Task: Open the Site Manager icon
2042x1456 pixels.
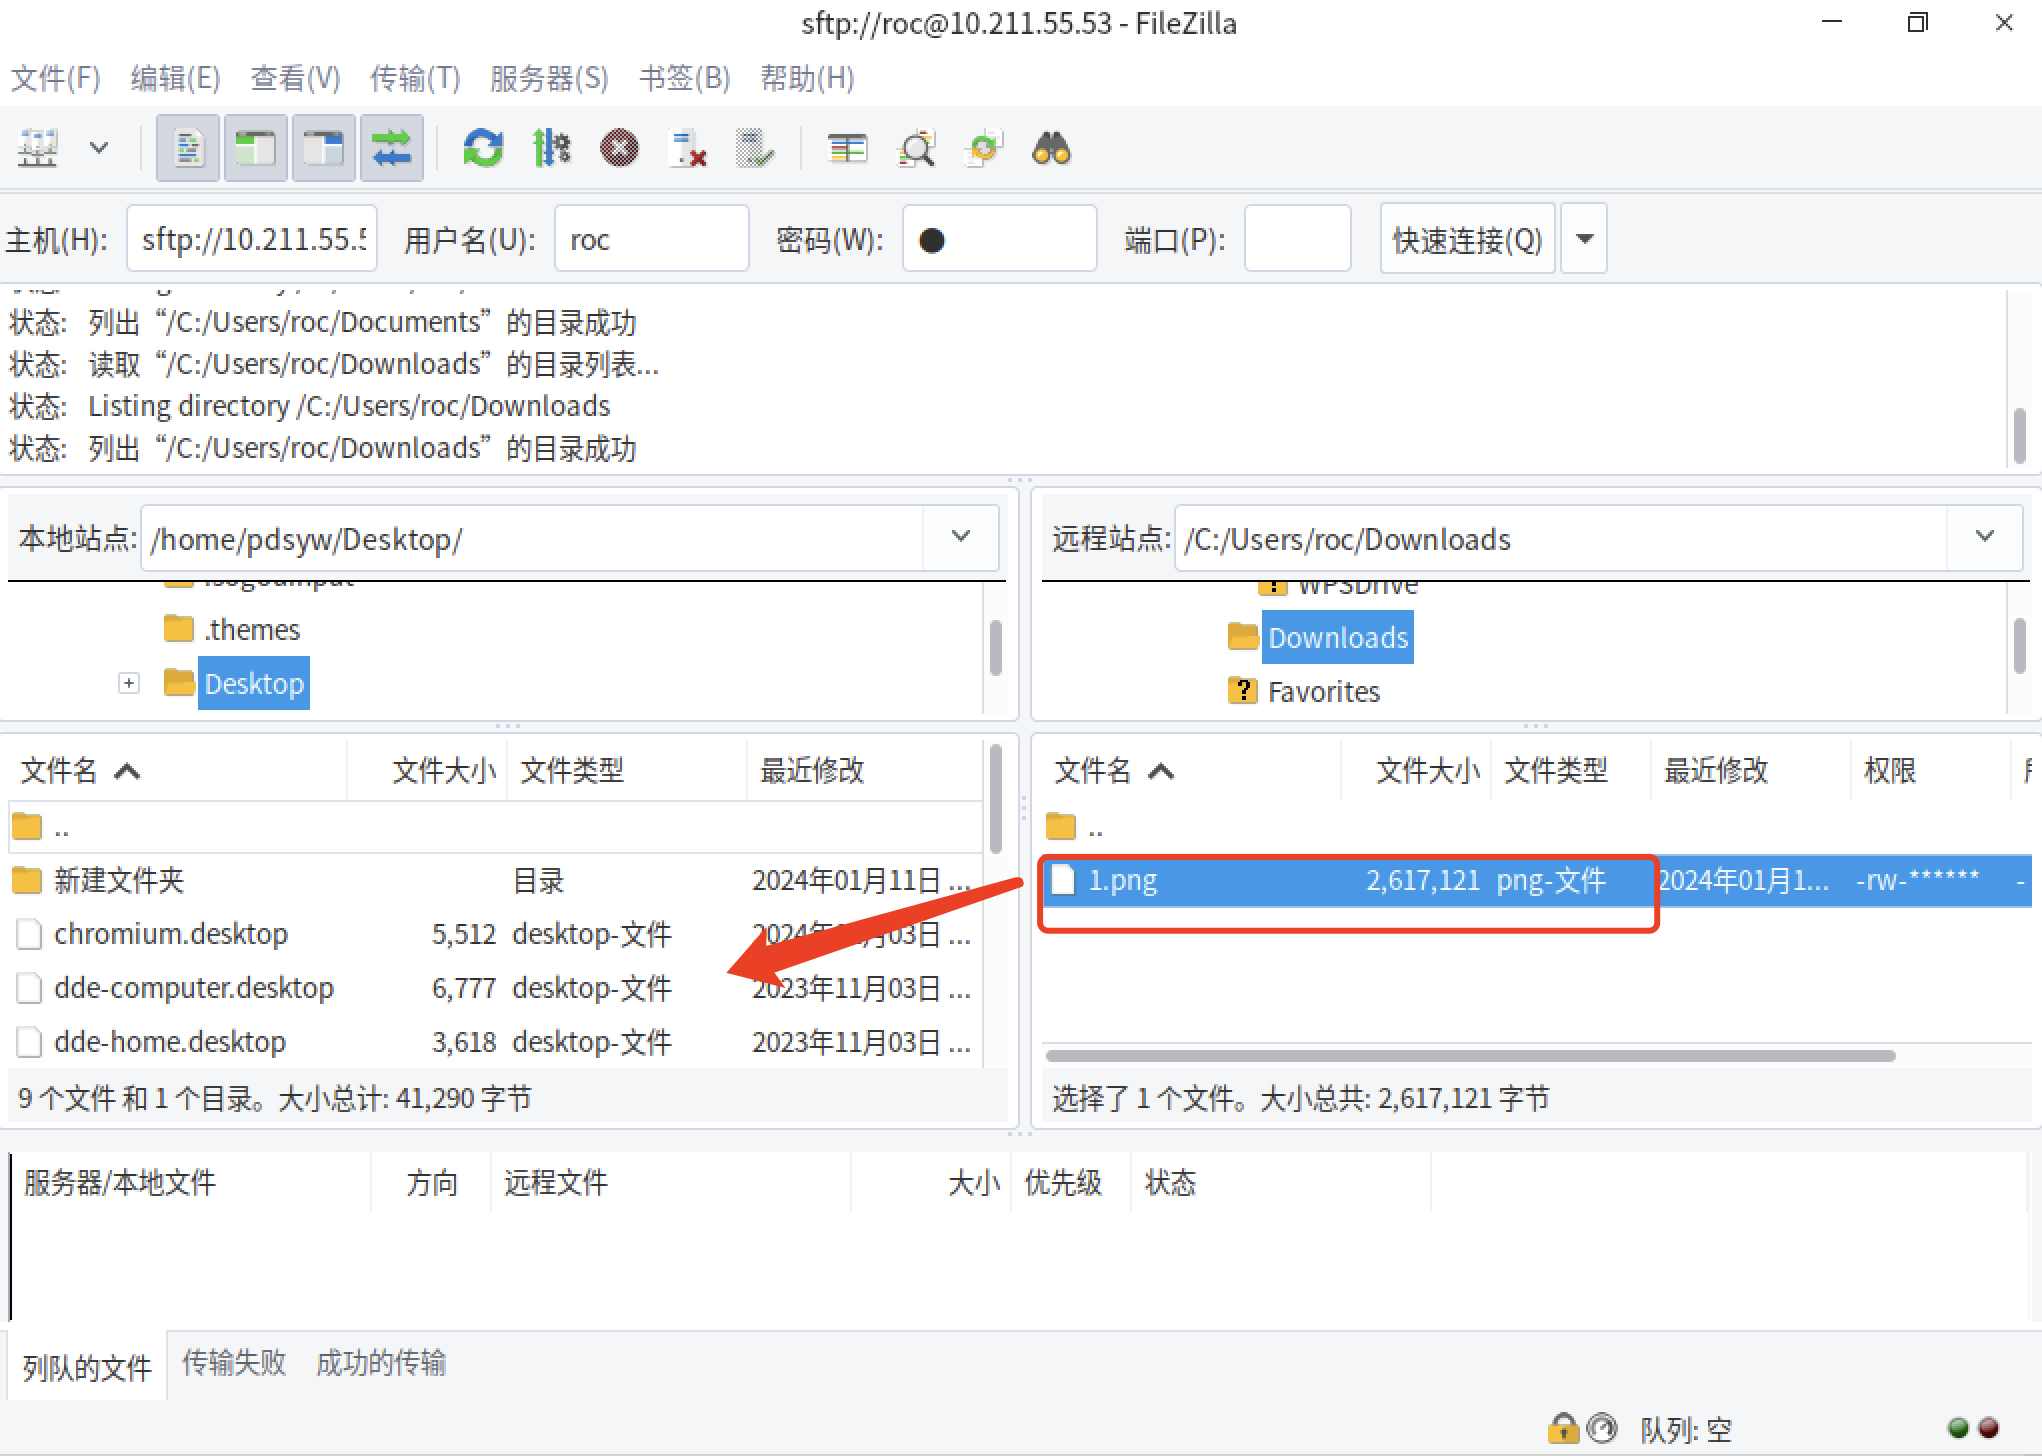Action: tap(40, 149)
